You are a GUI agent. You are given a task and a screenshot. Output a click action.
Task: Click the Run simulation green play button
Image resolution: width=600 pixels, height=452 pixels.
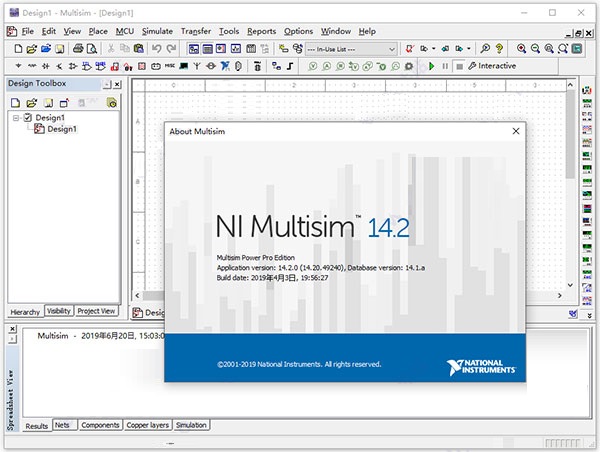click(x=431, y=66)
